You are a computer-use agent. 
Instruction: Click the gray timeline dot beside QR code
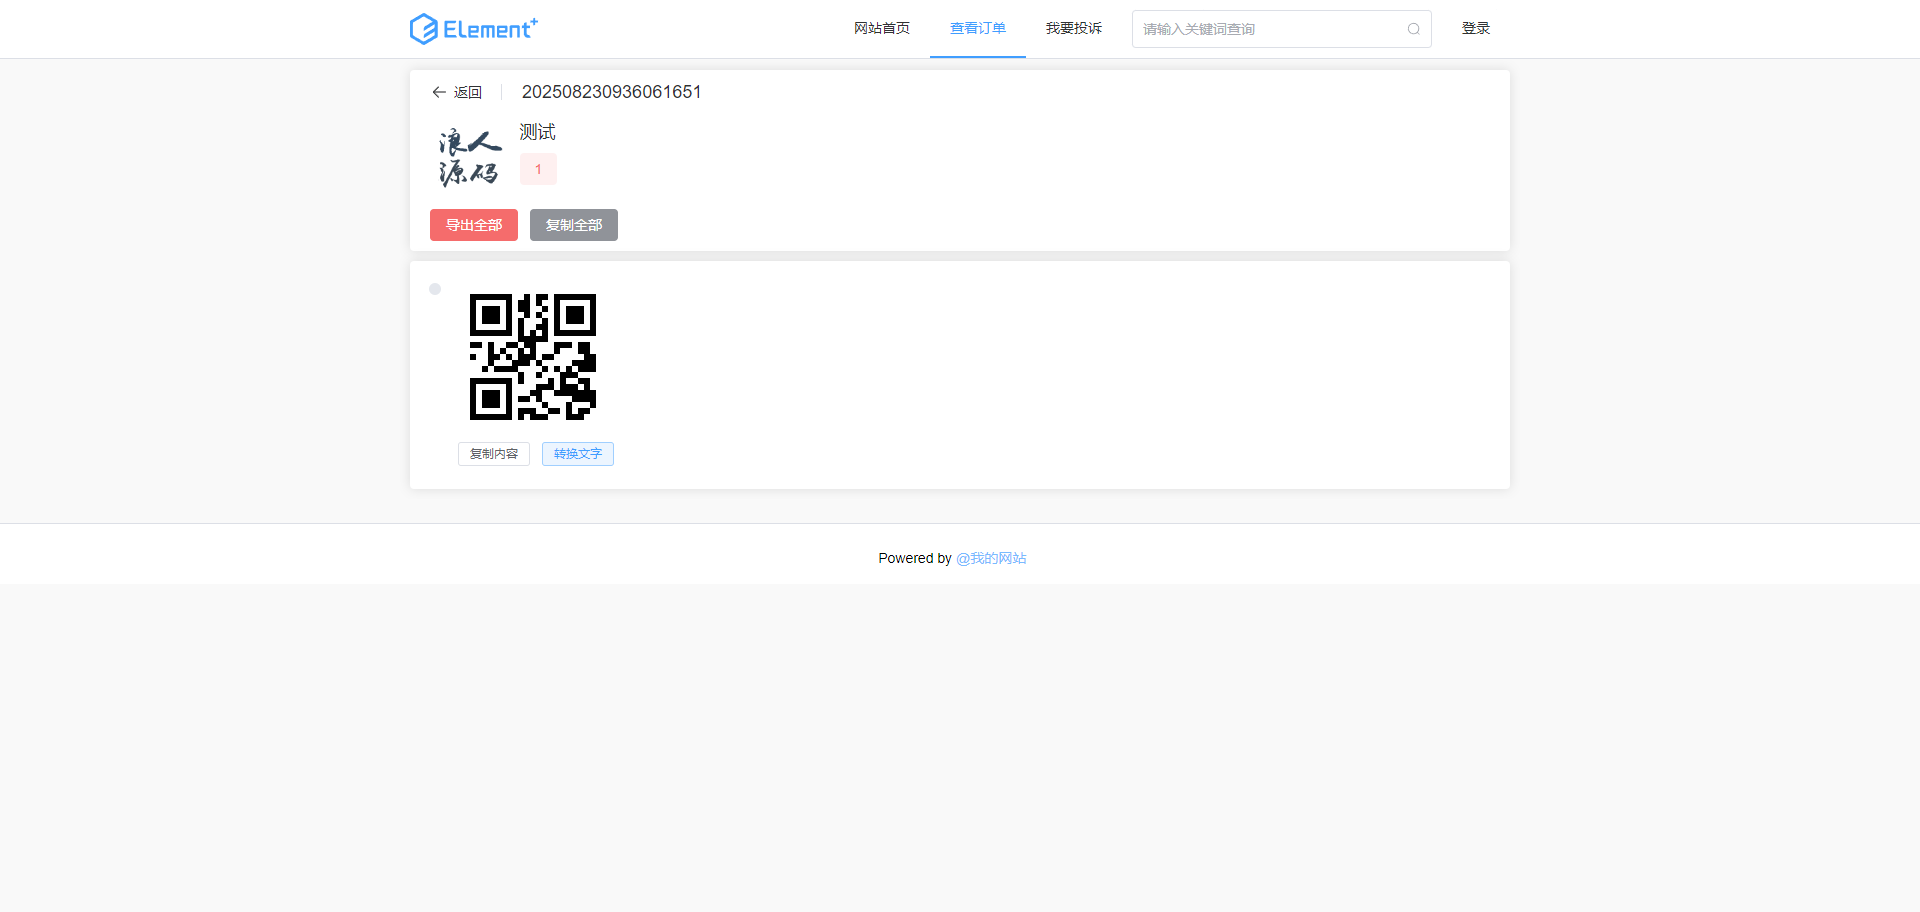435,289
